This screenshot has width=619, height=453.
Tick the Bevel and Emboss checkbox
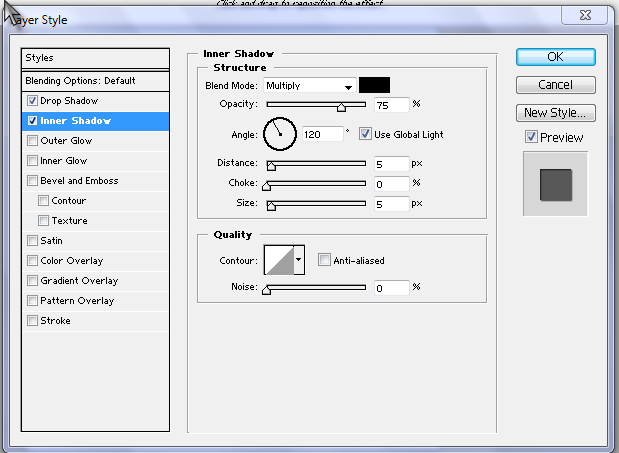(x=32, y=181)
